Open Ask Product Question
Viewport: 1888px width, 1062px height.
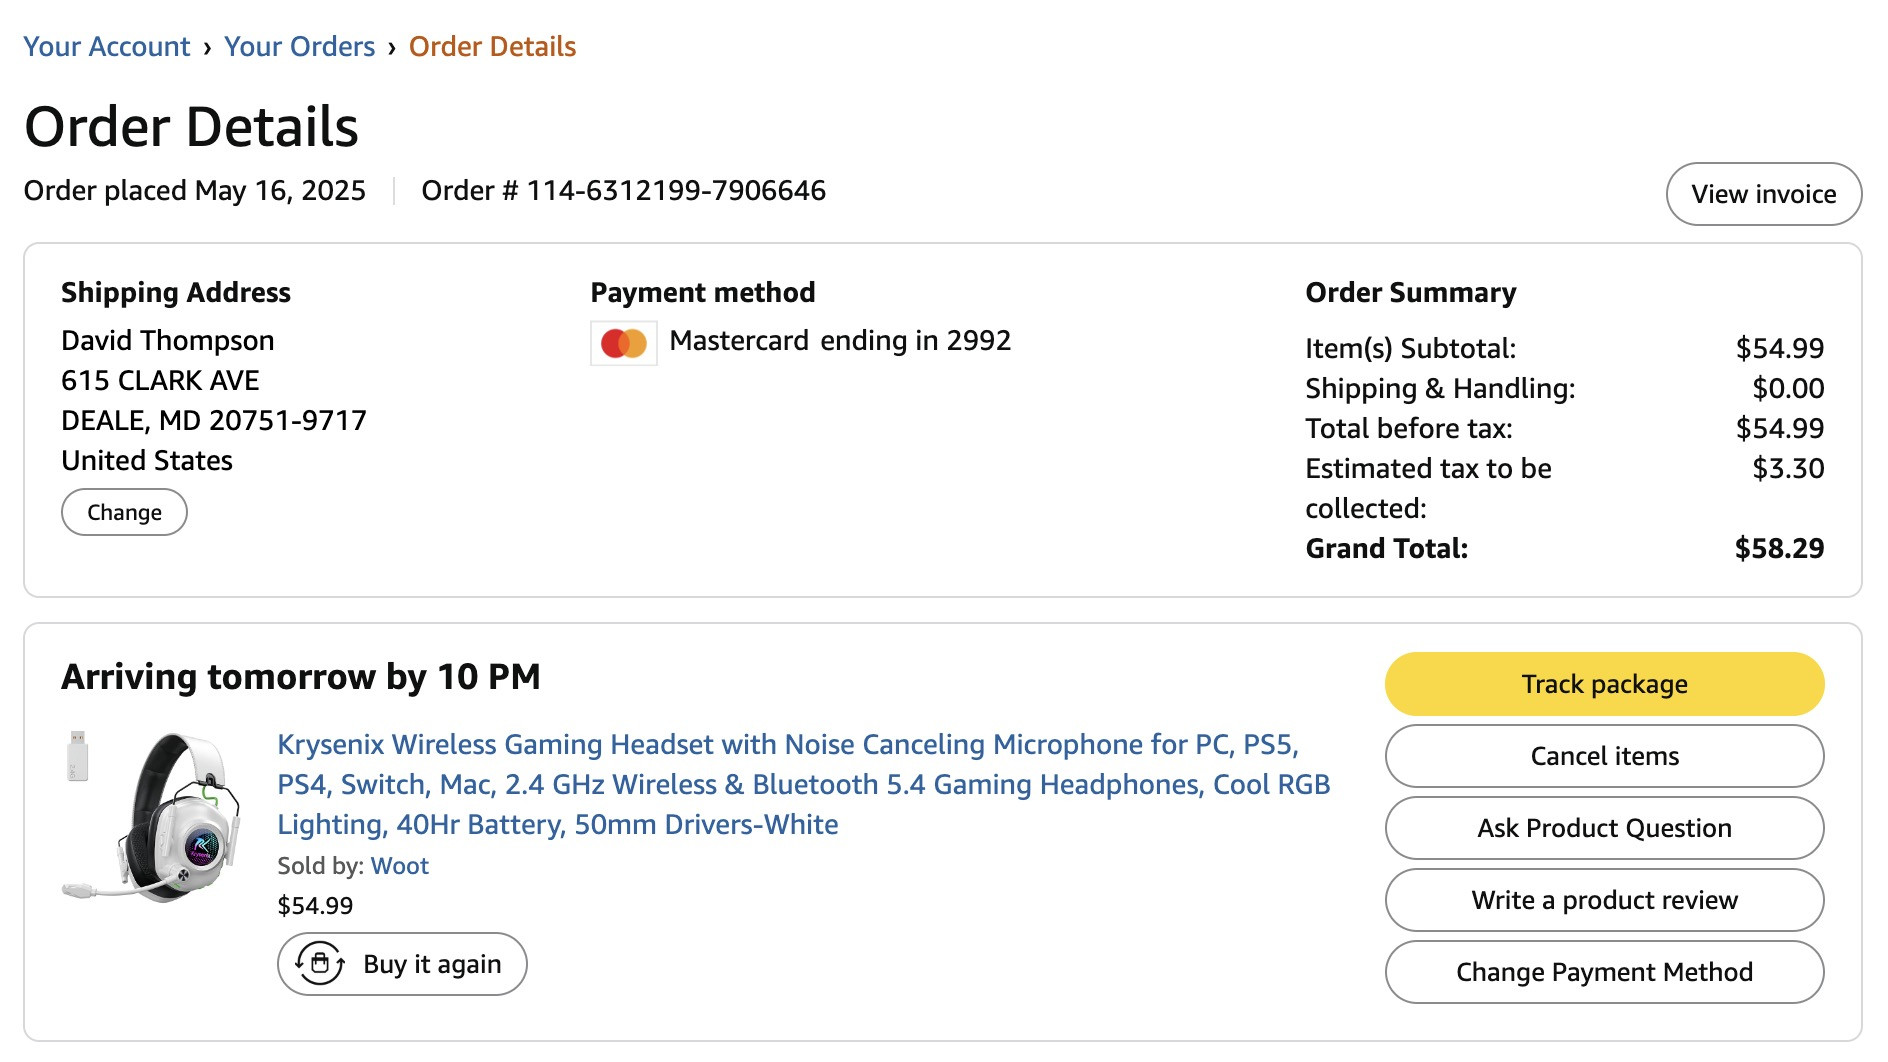coord(1604,828)
